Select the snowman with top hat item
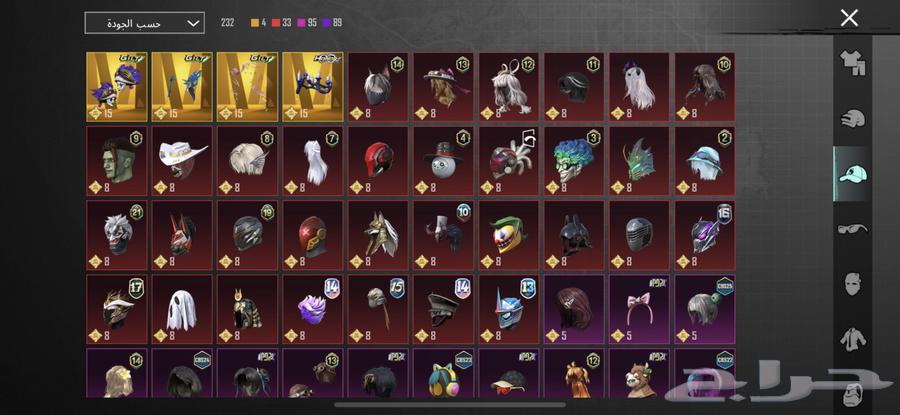Viewport: 900px width, 415px height. tap(444, 161)
